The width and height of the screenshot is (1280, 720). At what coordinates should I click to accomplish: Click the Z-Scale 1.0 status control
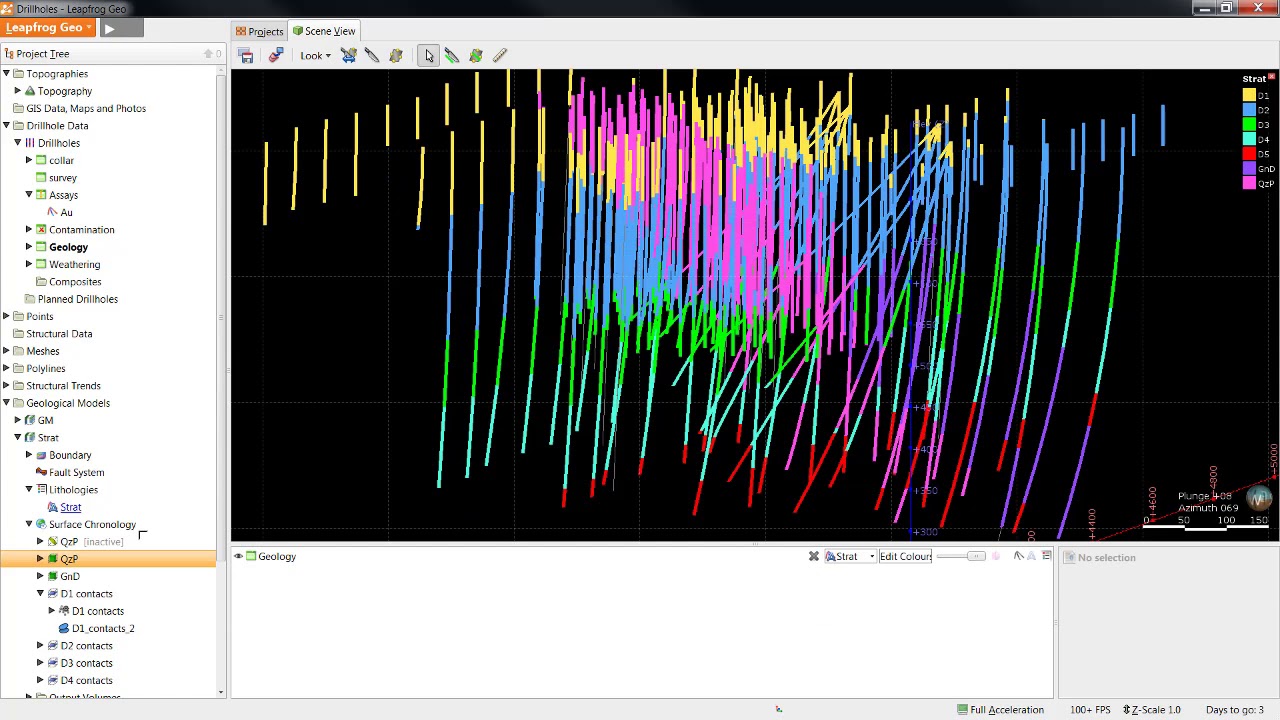(x=1152, y=710)
